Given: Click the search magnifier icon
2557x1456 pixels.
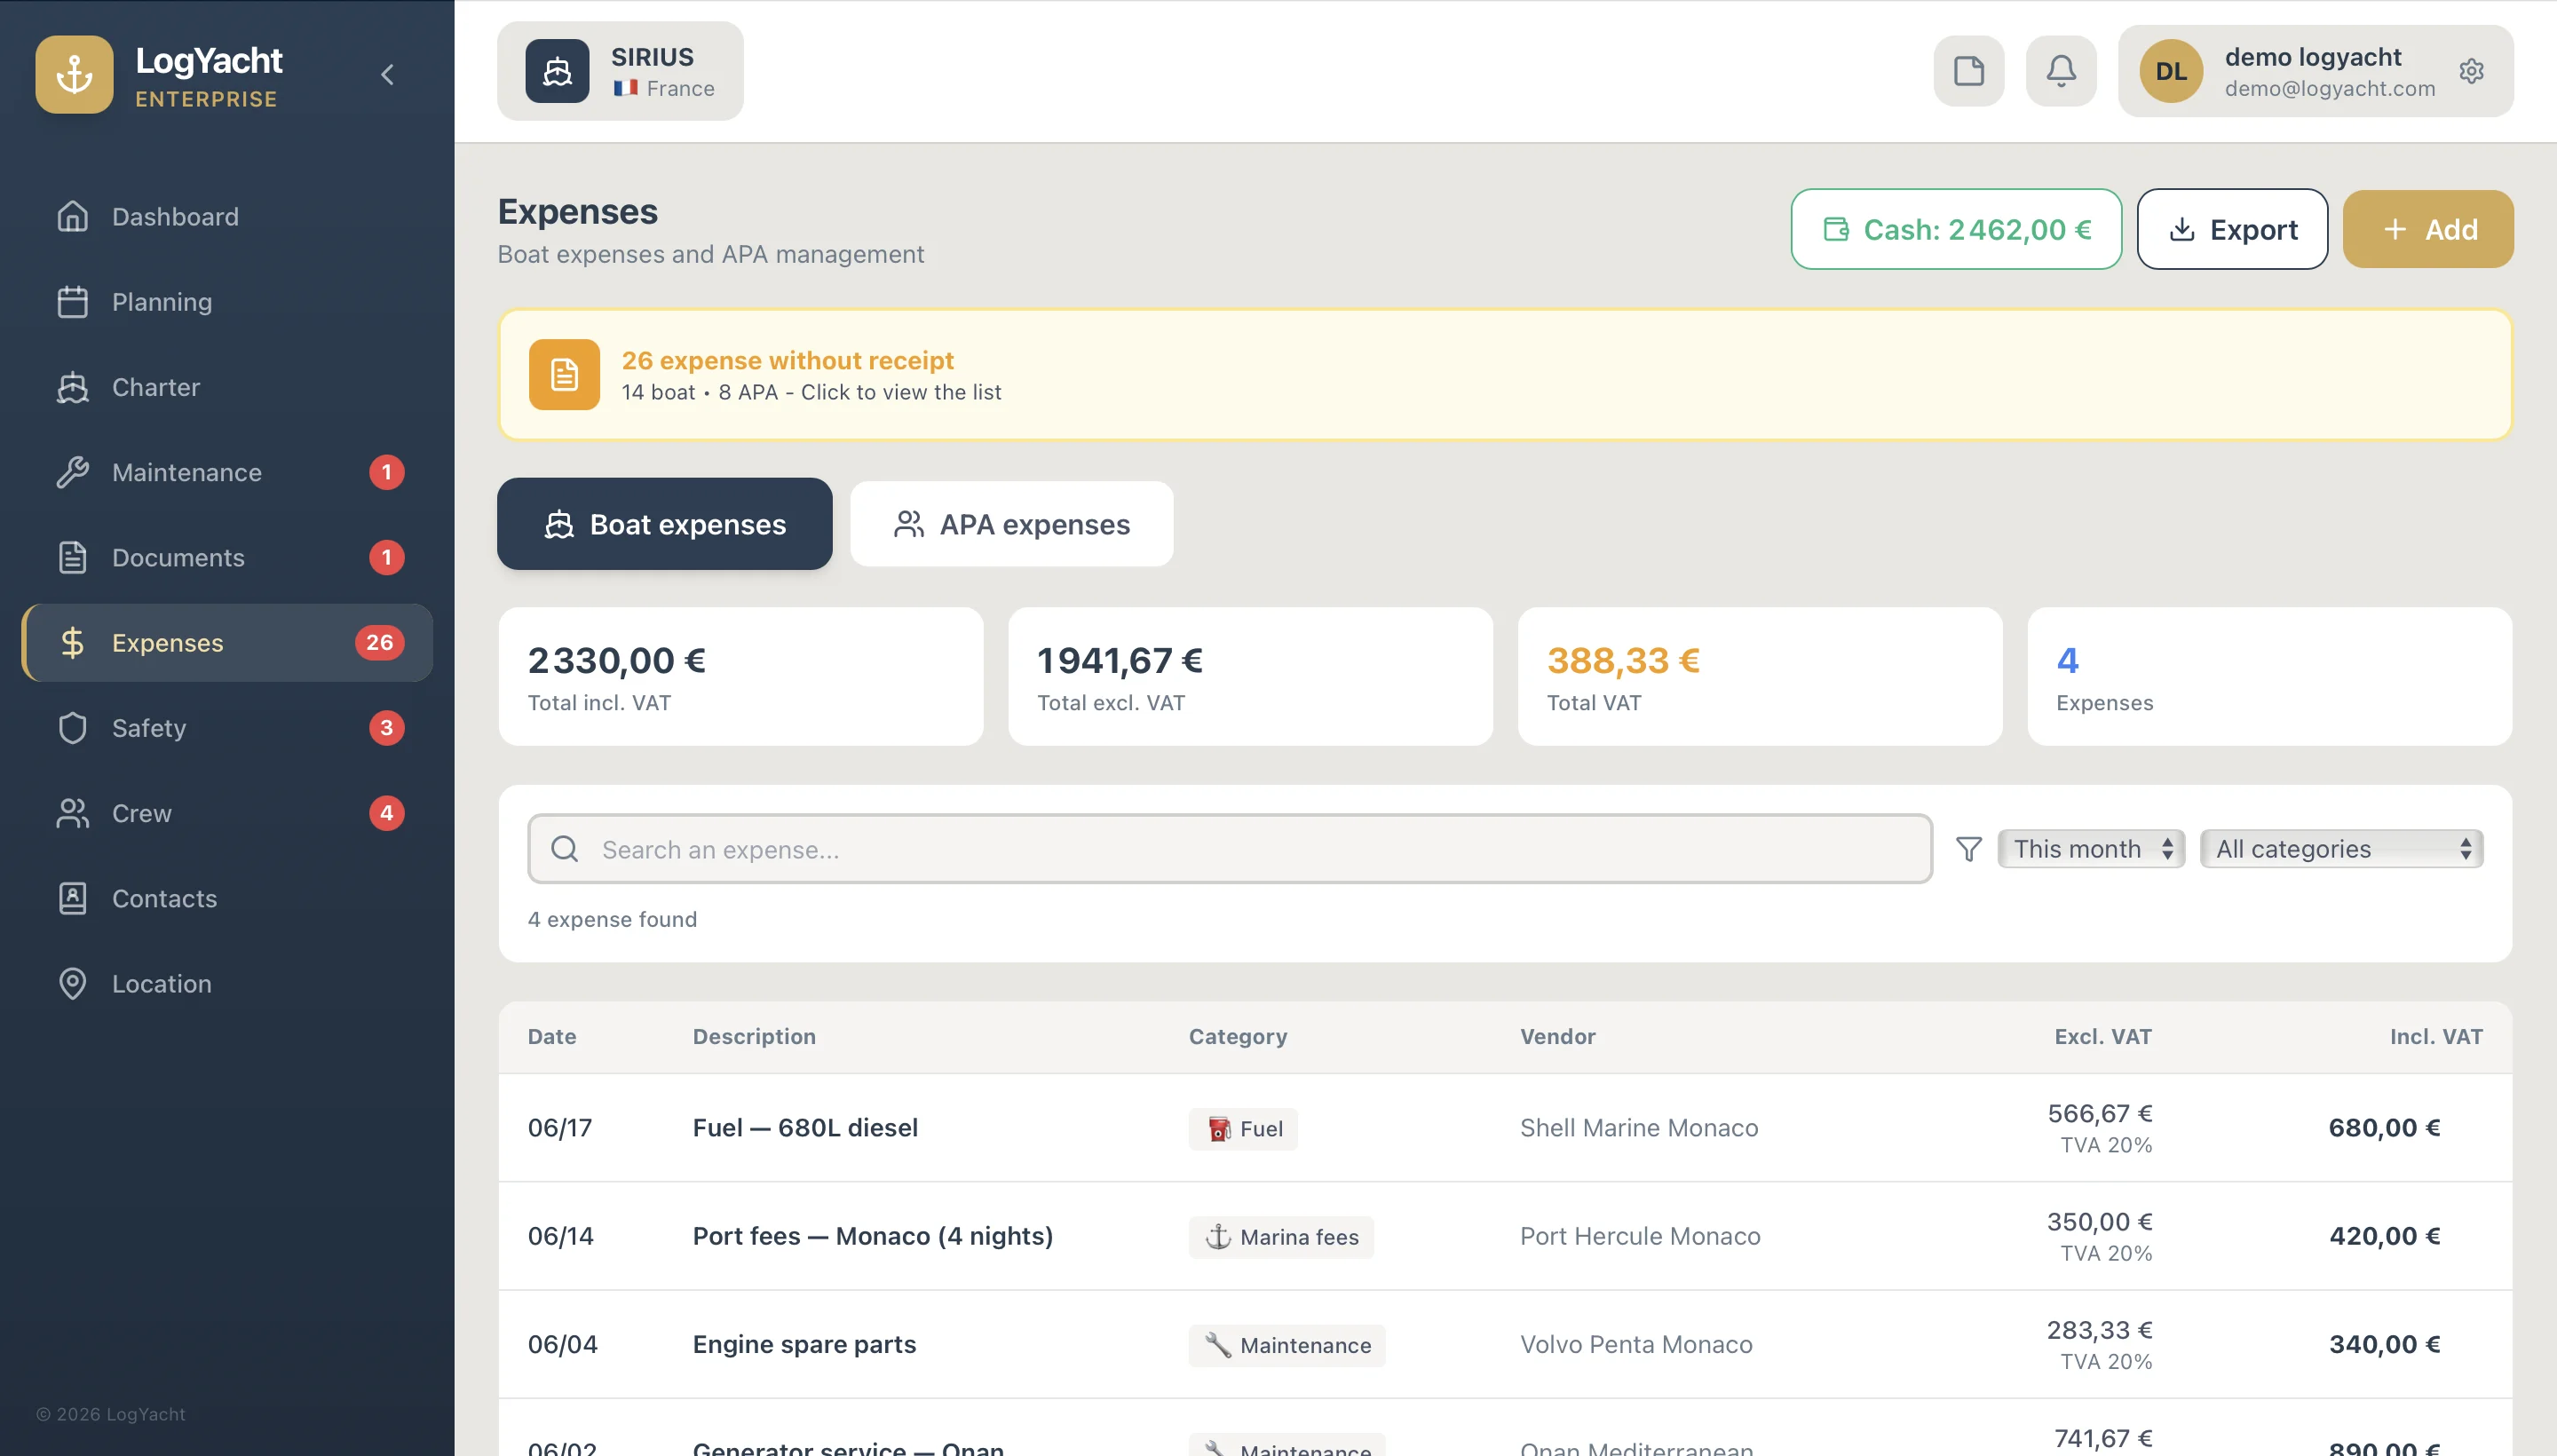Looking at the screenshot, I should coord(564,849).
